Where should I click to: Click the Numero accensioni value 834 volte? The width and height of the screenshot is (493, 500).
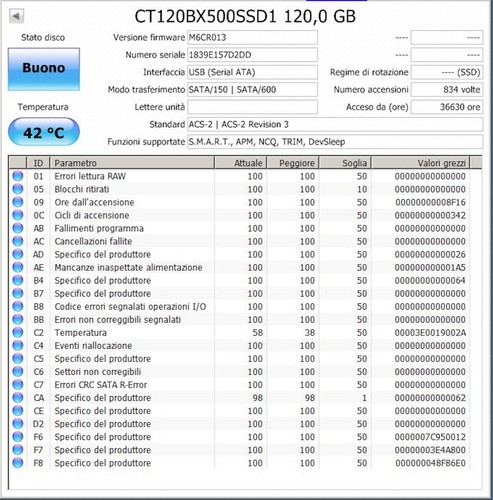(447, 89)
